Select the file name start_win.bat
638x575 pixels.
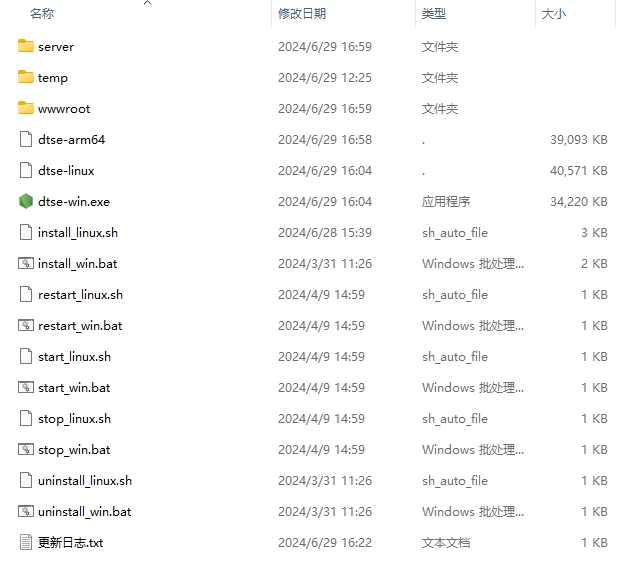[x=74, y=387]
